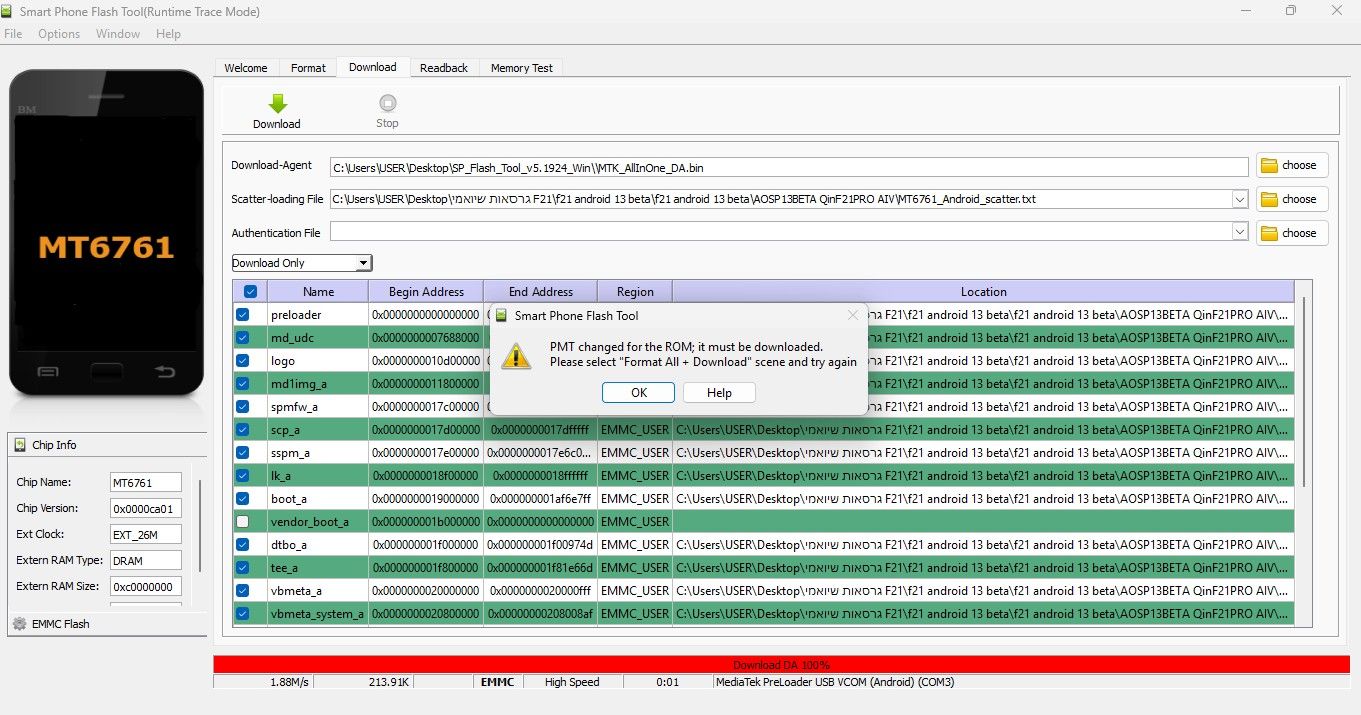Click the Region column header

pos(635,292)
